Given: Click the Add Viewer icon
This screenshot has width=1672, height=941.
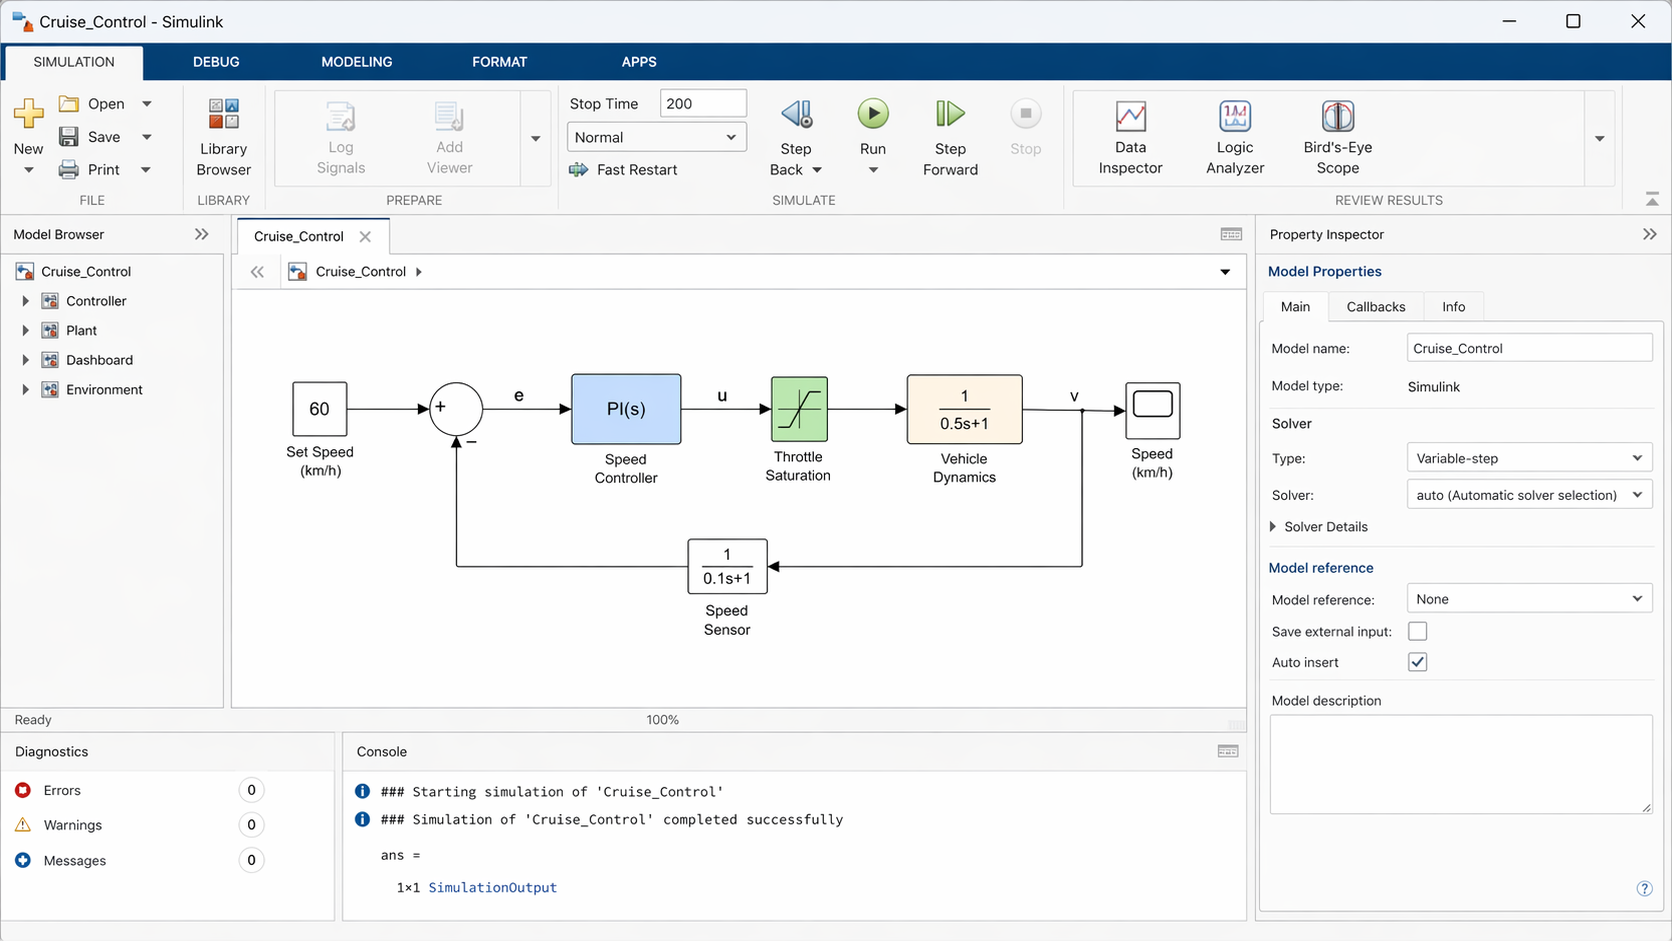Looking at the screenshot, I should tap(449, 117).
